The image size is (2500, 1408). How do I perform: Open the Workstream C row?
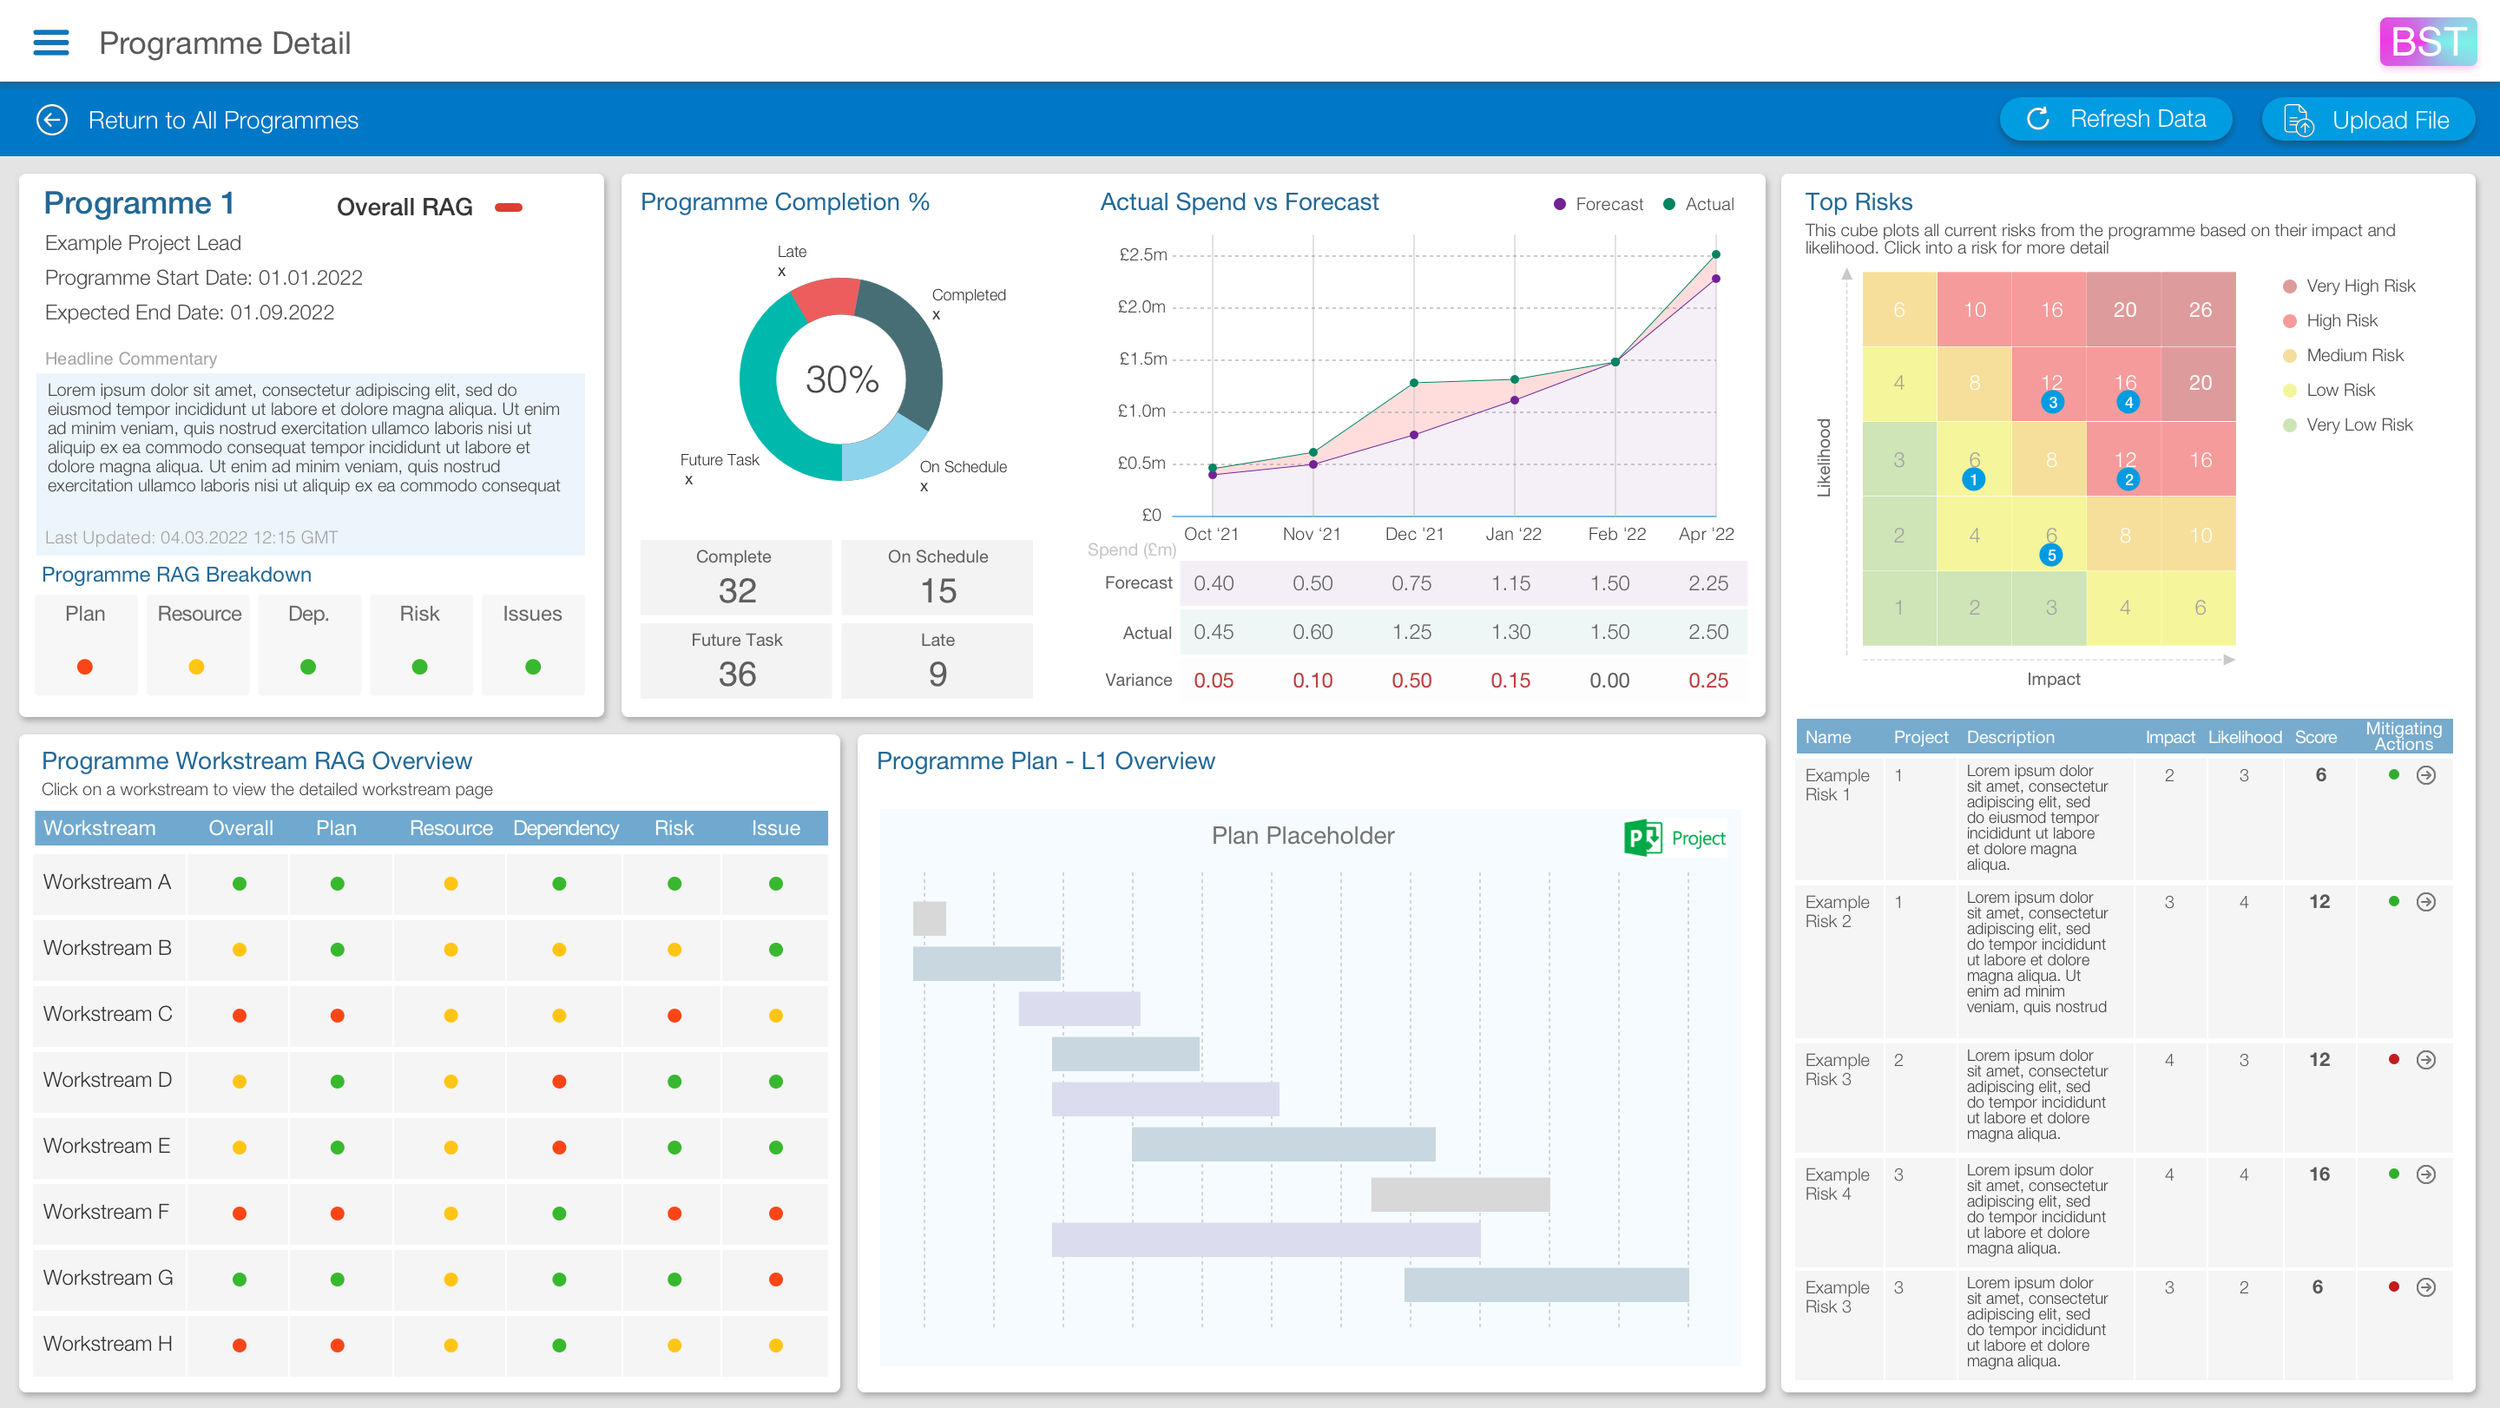click(108, 1014)
